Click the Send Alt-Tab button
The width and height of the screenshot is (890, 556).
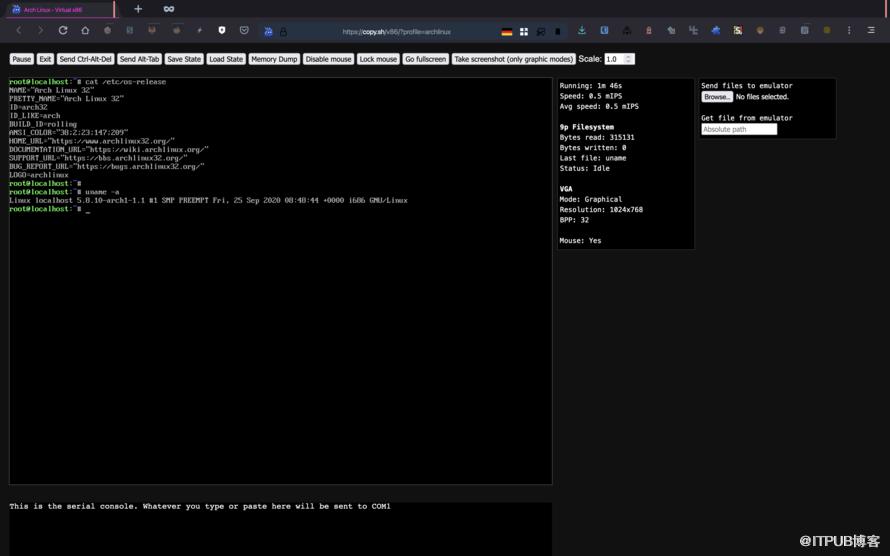click(140, 59)
